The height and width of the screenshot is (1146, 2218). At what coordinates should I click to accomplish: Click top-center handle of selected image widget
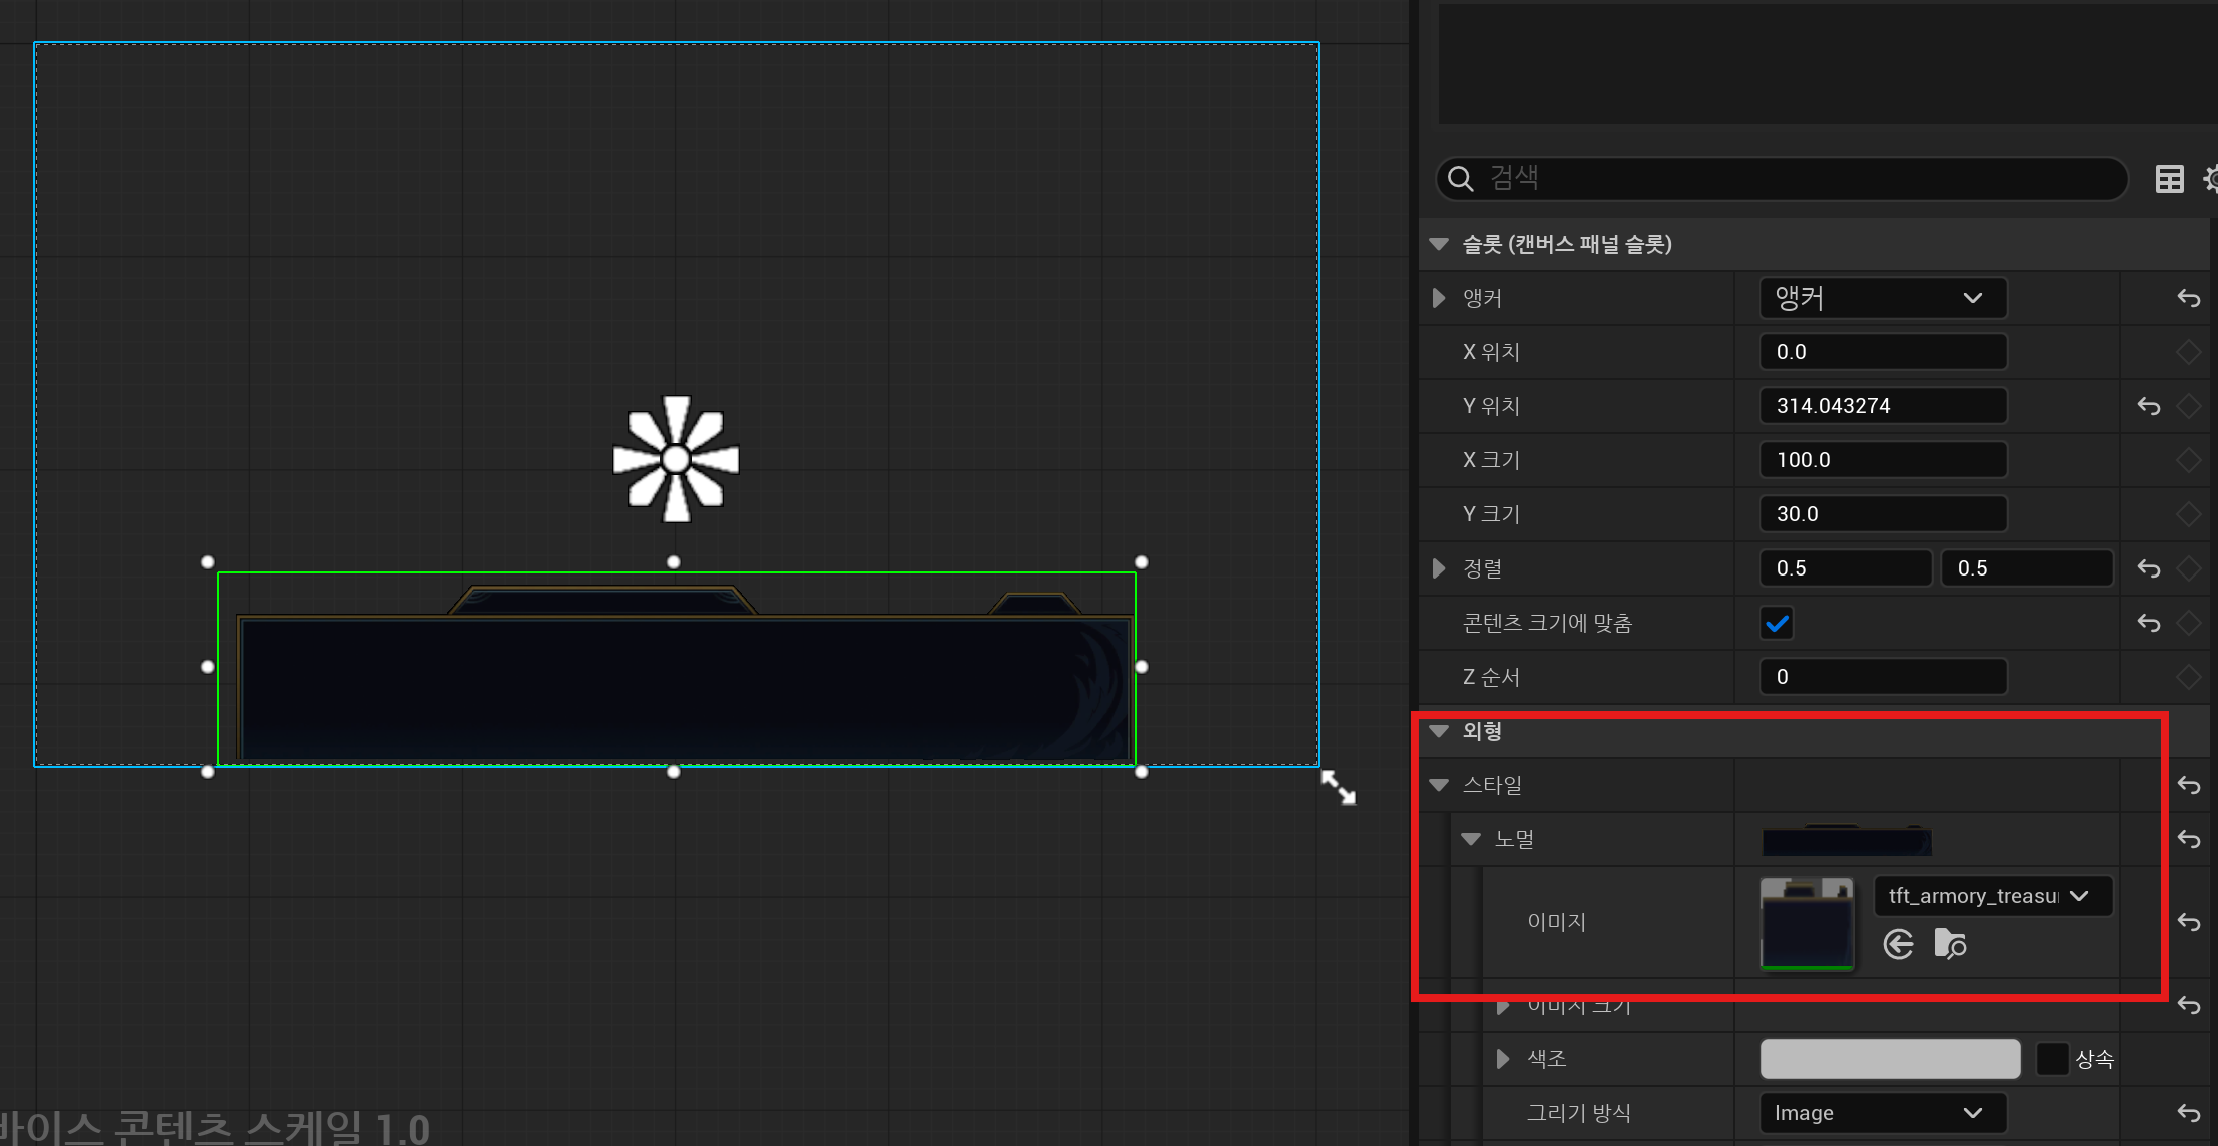(674, 562)
